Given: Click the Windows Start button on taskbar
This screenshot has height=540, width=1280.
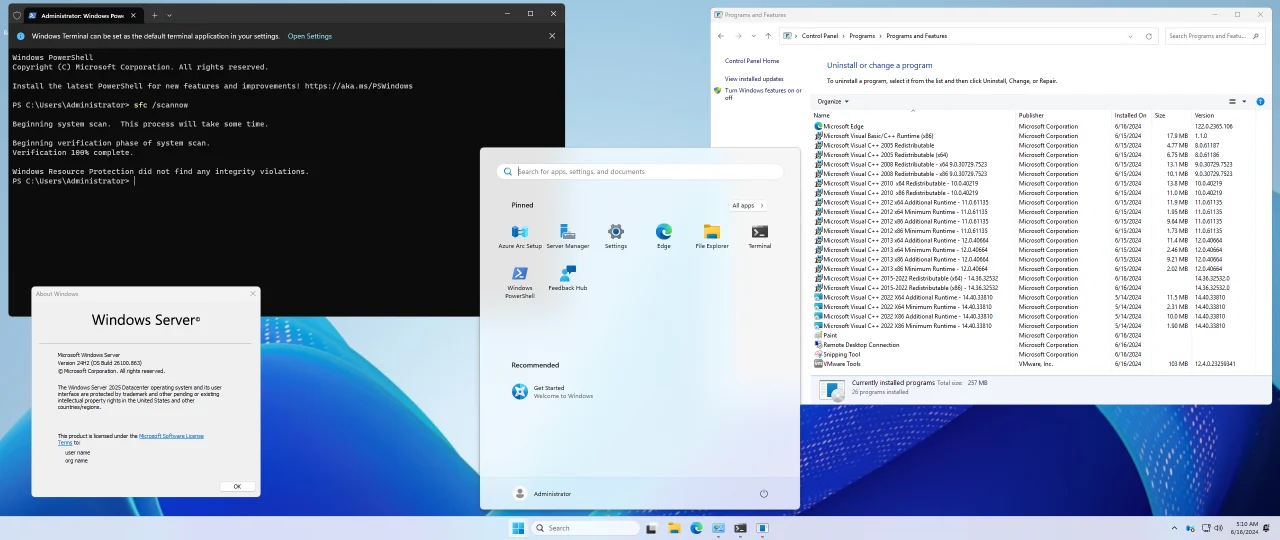Looking at the screenshot, I should pos(518,528).
